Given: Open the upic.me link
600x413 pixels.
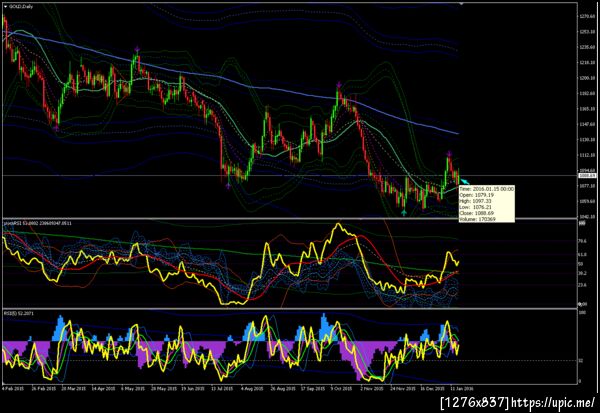Looking at the screenshot, I should click(x=553, y=403).
